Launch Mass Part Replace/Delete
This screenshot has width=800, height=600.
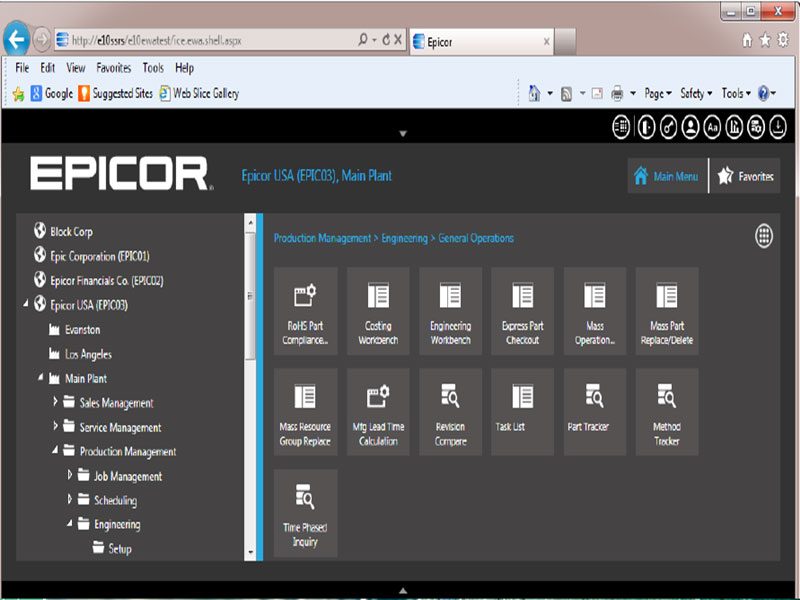667,311
